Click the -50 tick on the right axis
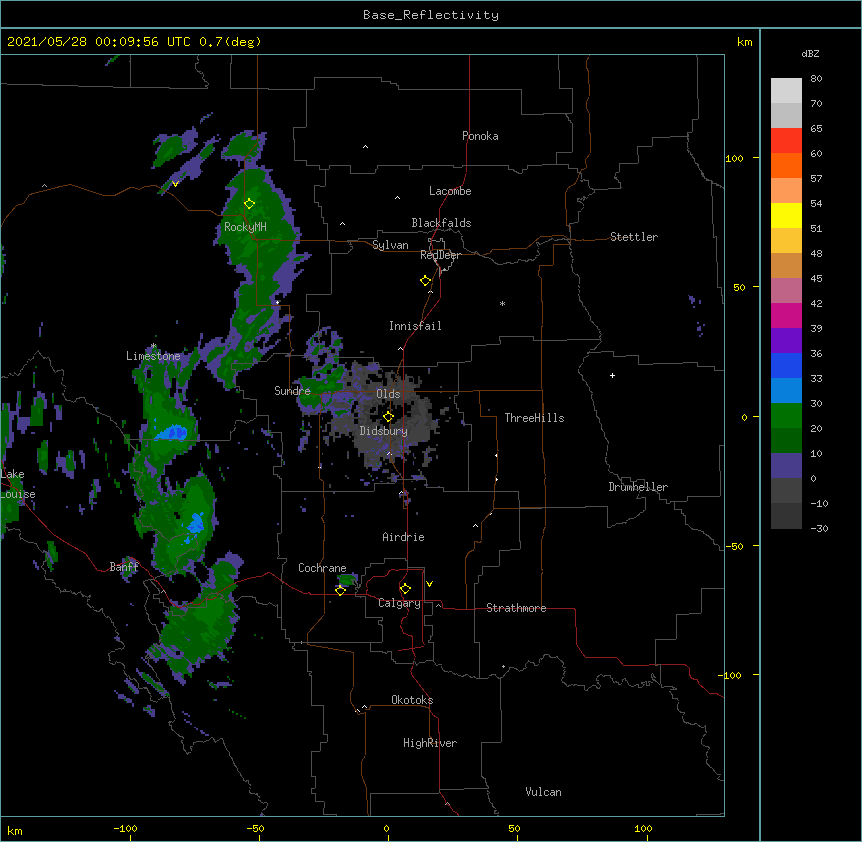The image size is (862, 842). [734, 546]
